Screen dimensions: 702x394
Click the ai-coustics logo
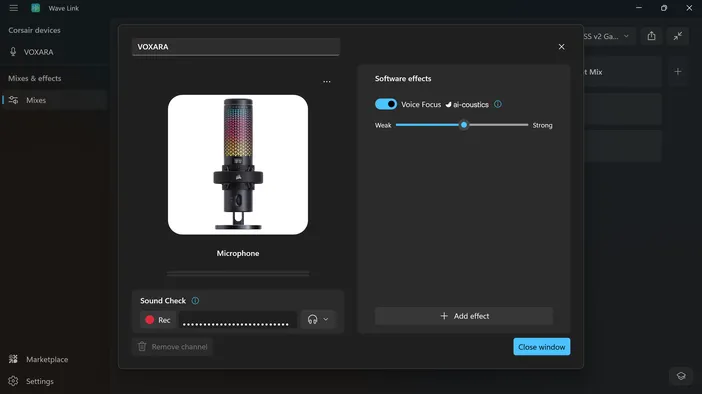point(467,104)
